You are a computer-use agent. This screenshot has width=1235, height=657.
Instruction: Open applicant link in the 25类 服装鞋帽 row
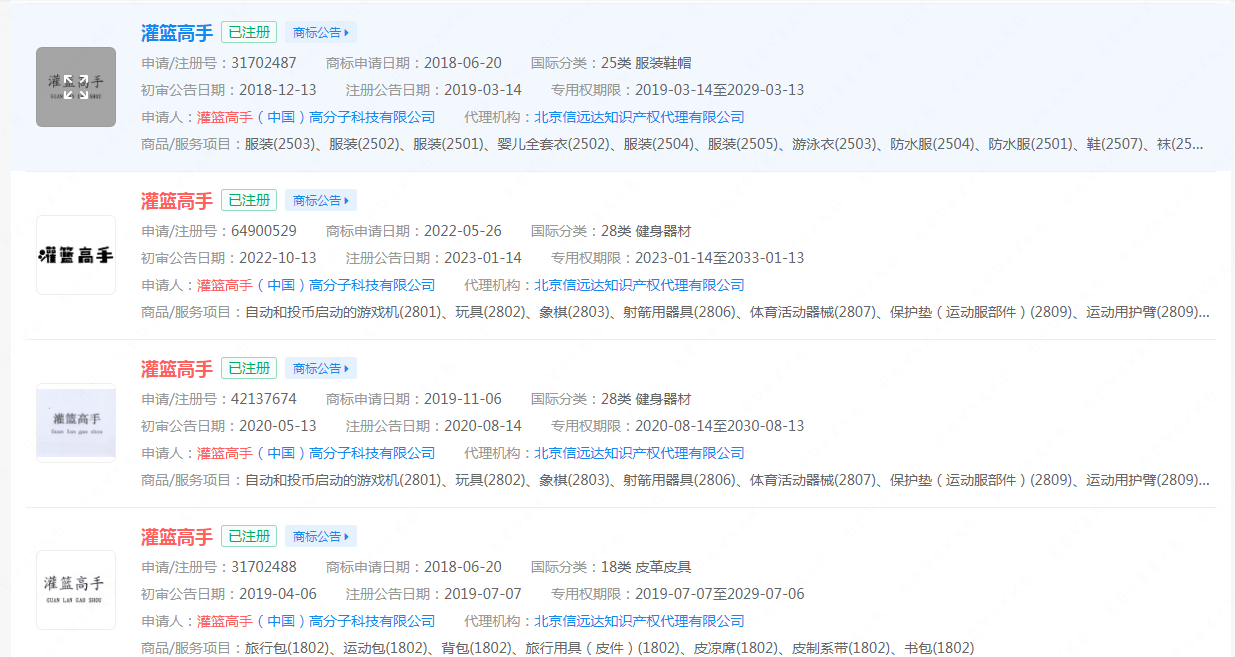pos(316,117)
